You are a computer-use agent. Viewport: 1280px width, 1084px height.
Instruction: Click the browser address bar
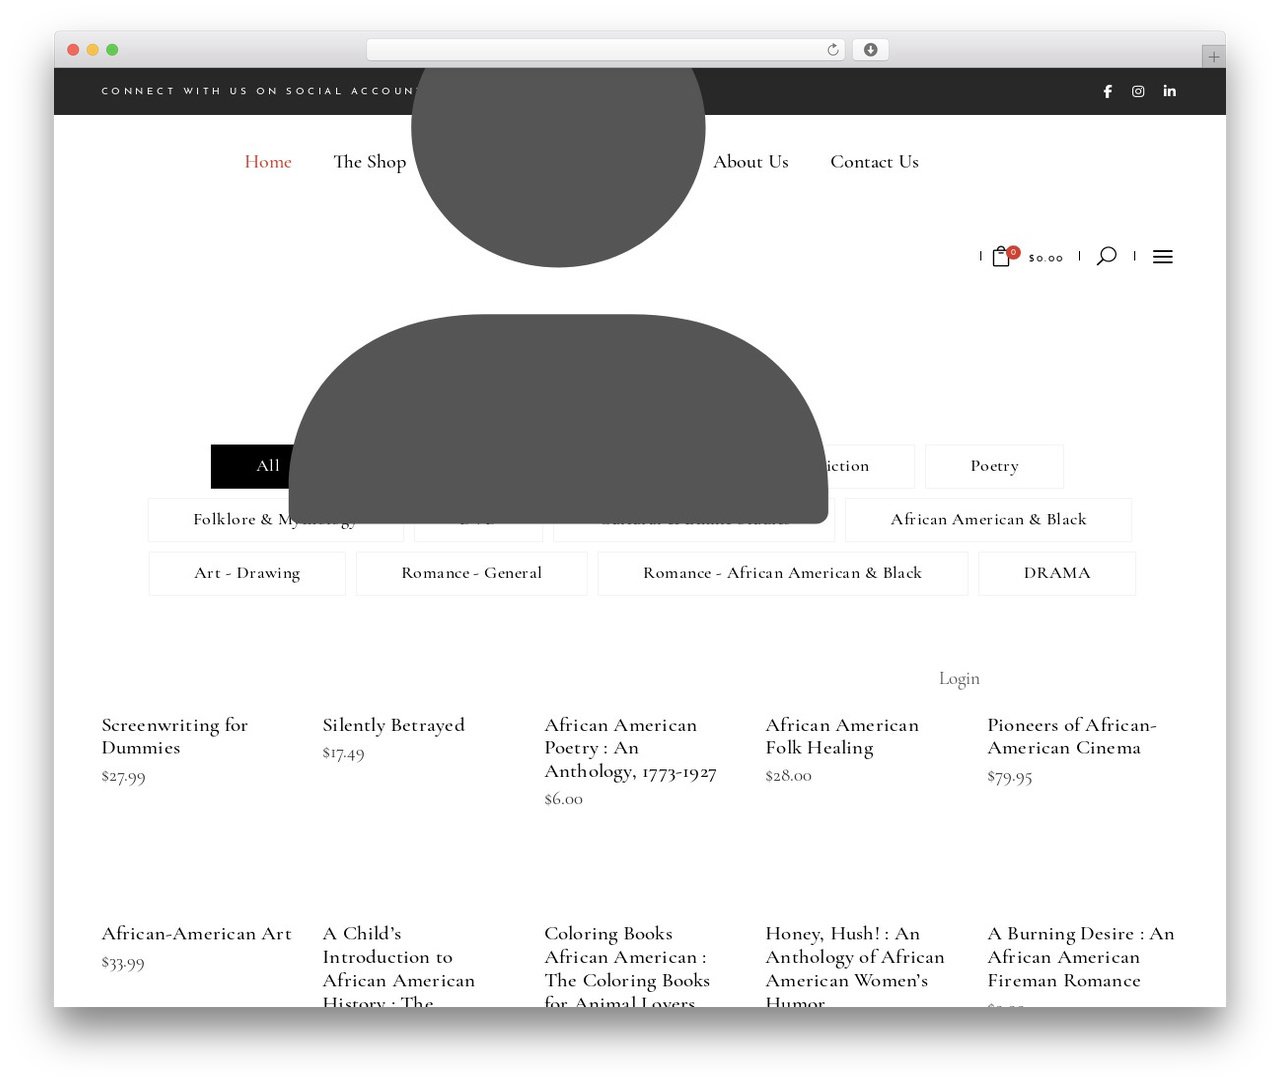pos(605,50)
